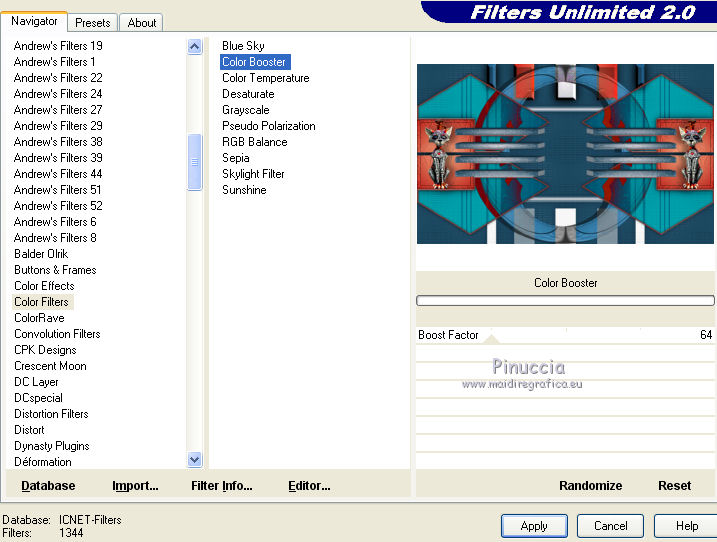Select the Color Booster filter

[x=254, y=62]
